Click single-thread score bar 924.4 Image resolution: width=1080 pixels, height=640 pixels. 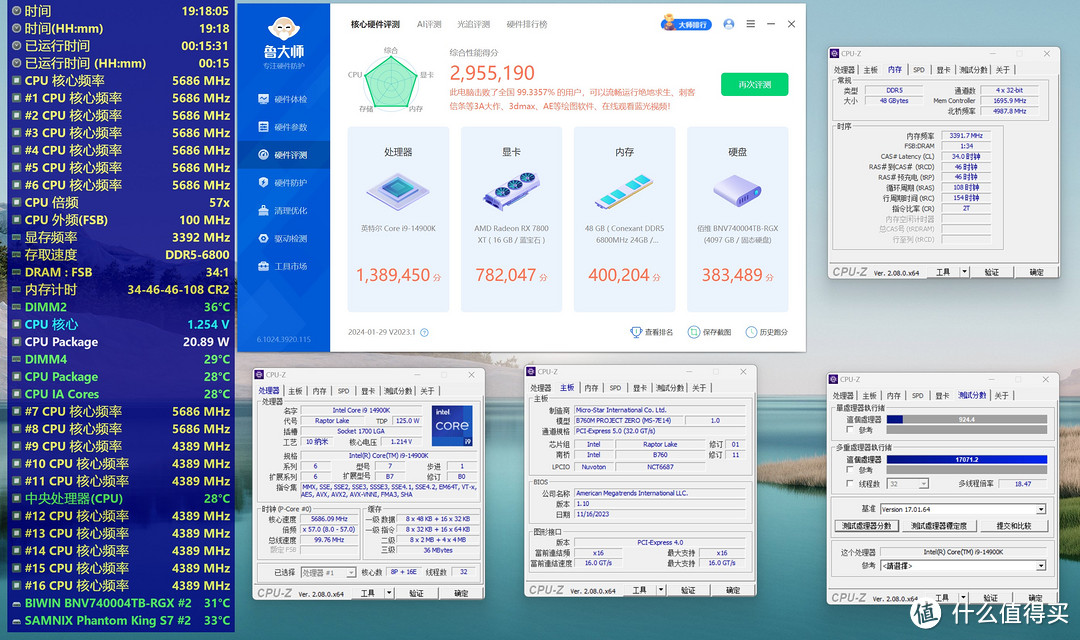coord(966,420)
